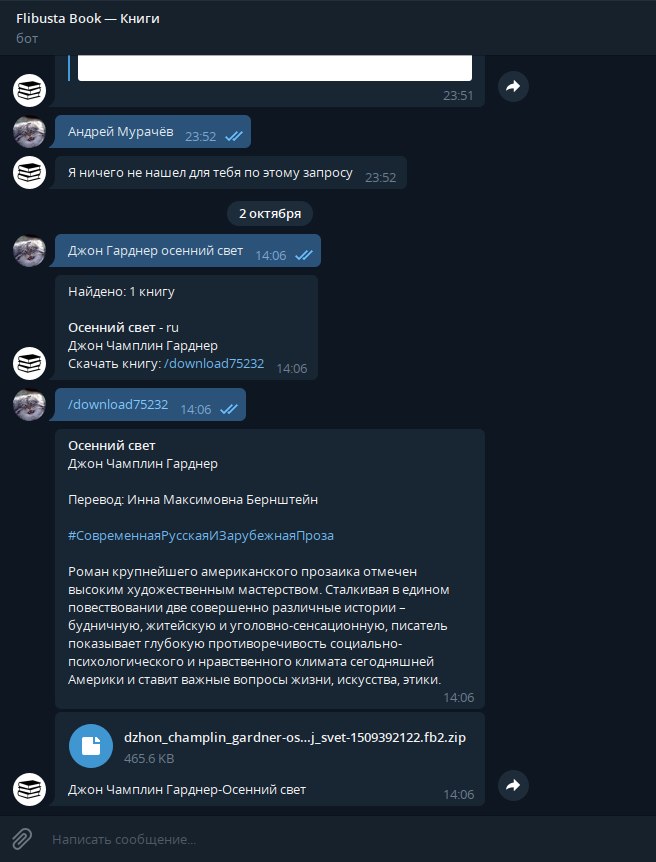Open the #СовременнаяРусскаяИЗарубежнаяПроза hashtag
This screenshot has height=862, width=656.
(201, 535)
